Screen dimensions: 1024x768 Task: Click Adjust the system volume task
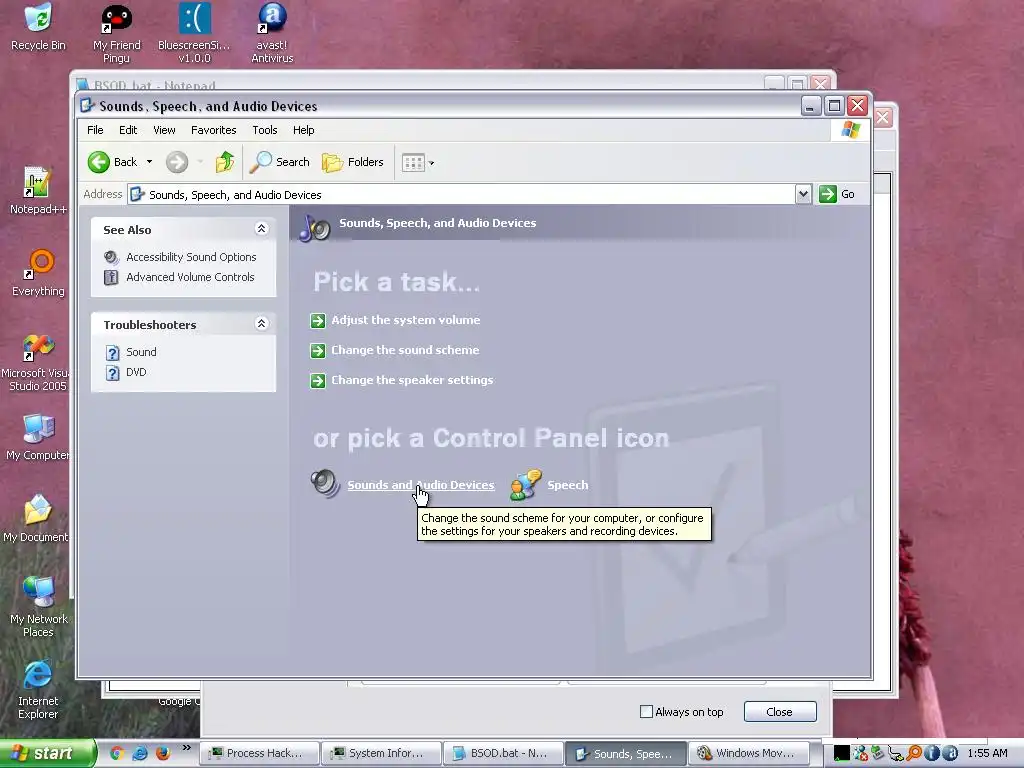tap(406, 320)
